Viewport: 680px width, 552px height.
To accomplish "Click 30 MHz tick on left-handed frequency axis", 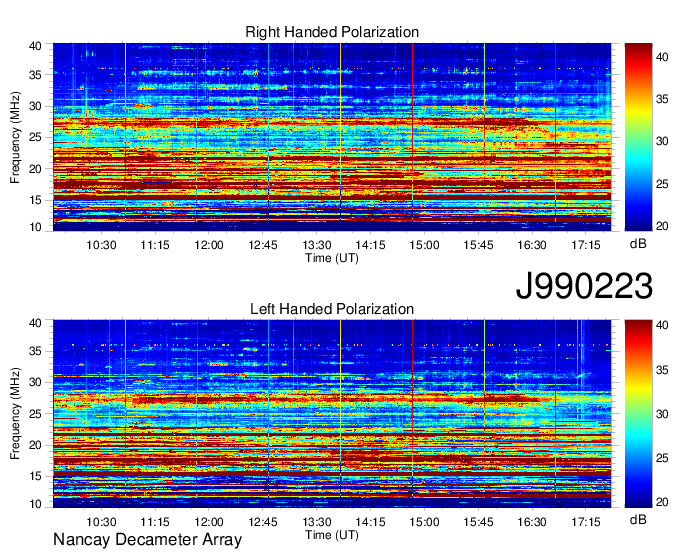I will pyautogui.click(x=35, y=382).
